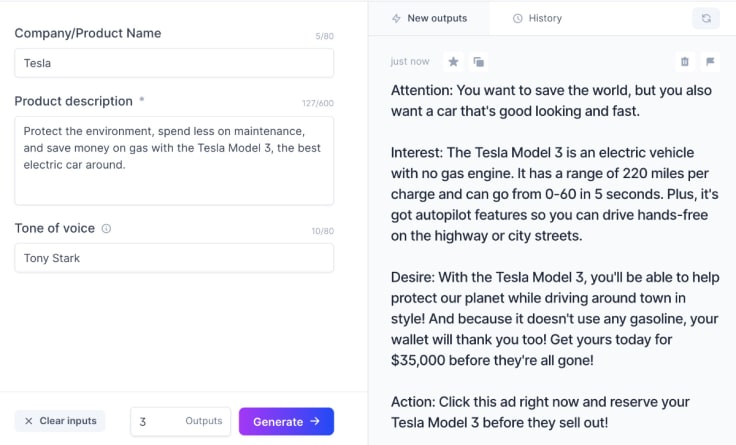This screenshot has width=736, height=445.
Task: Focus the Company/Product Name field containing Tesla
Action: coord(174,63)
